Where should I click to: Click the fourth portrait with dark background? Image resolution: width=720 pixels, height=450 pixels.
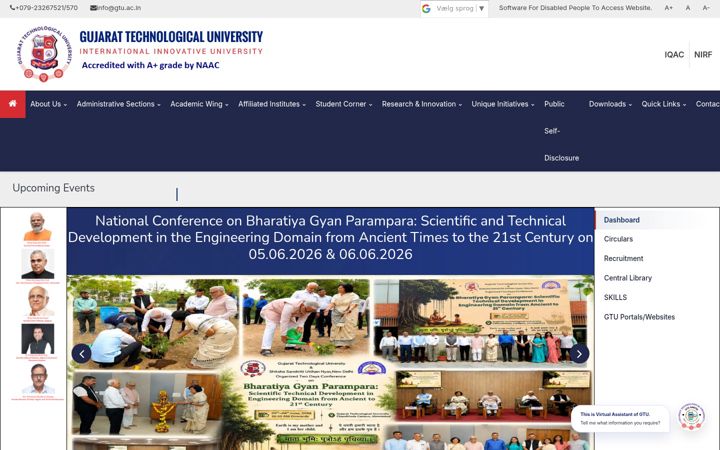click(x=38, y=339)
